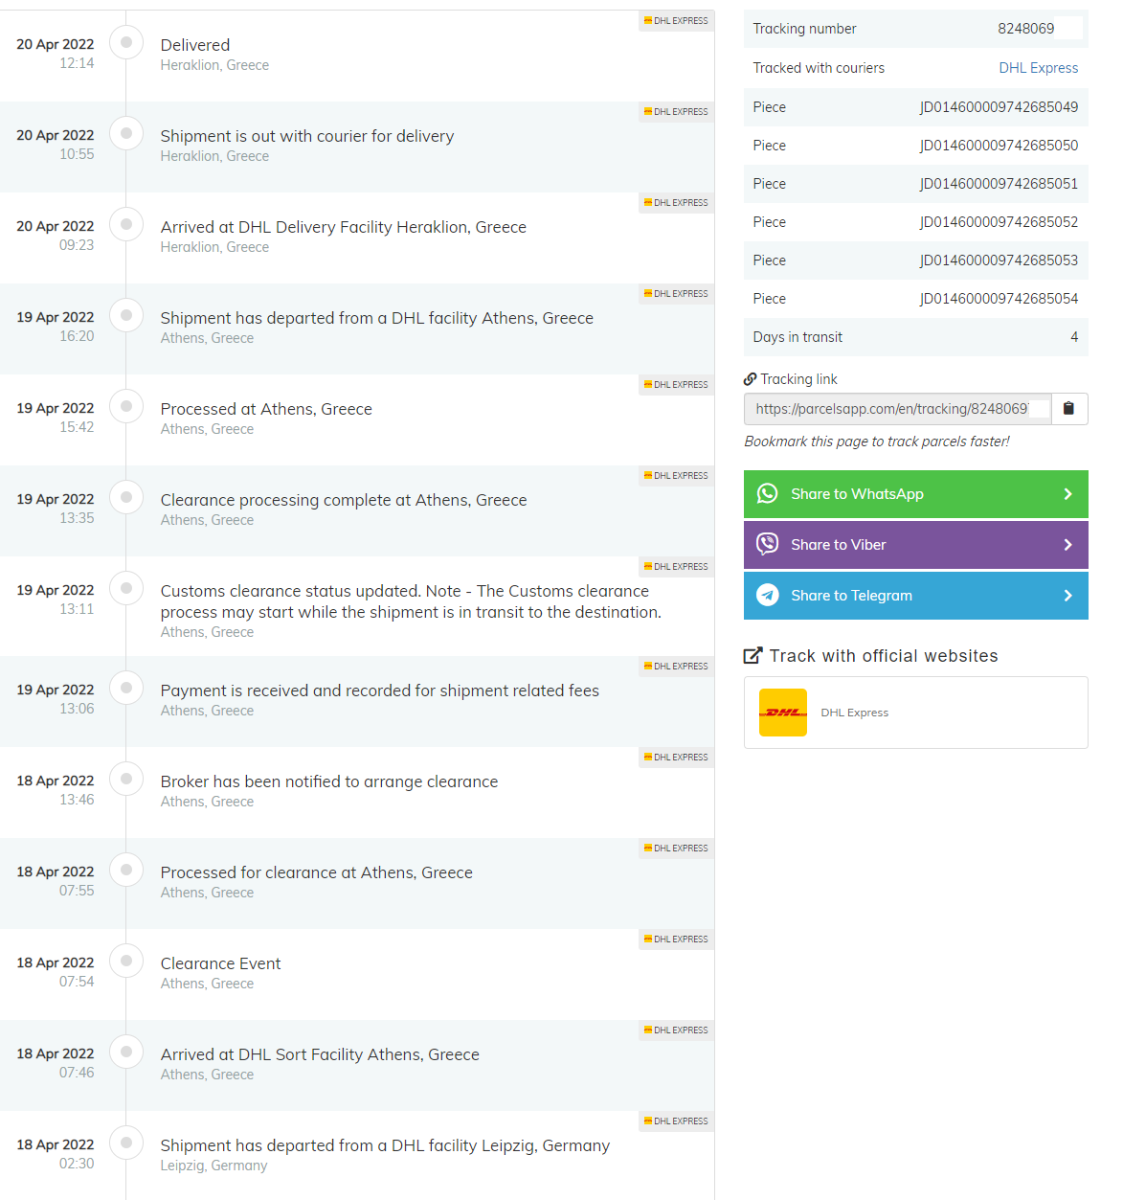Click 'Clearance processing complete at Athens, Greece'

343,500
